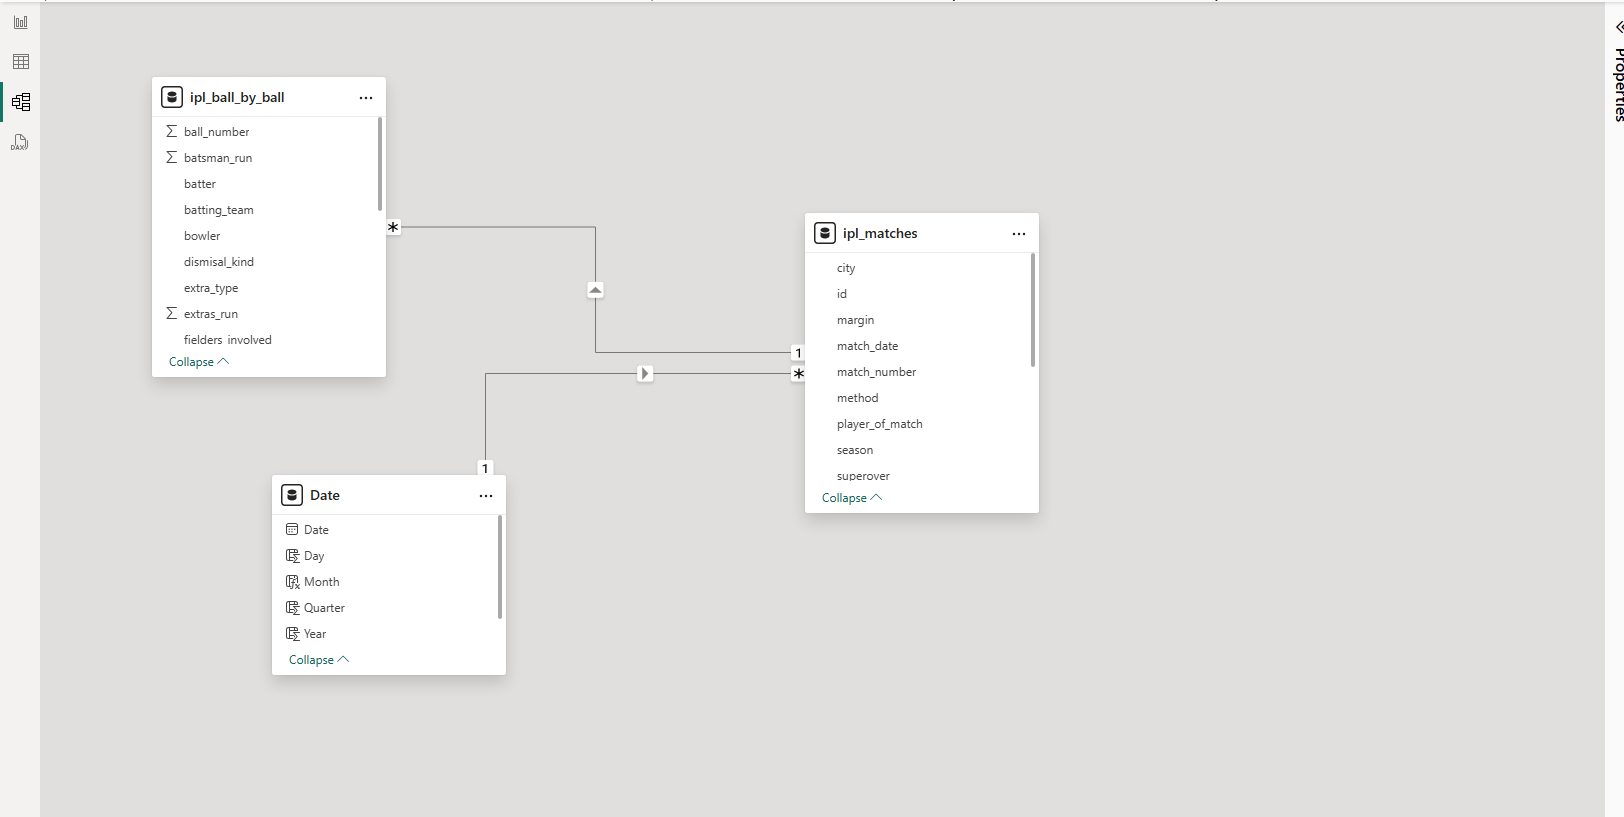Select the match_date field in ipl_matches

(x=867, y=346)
